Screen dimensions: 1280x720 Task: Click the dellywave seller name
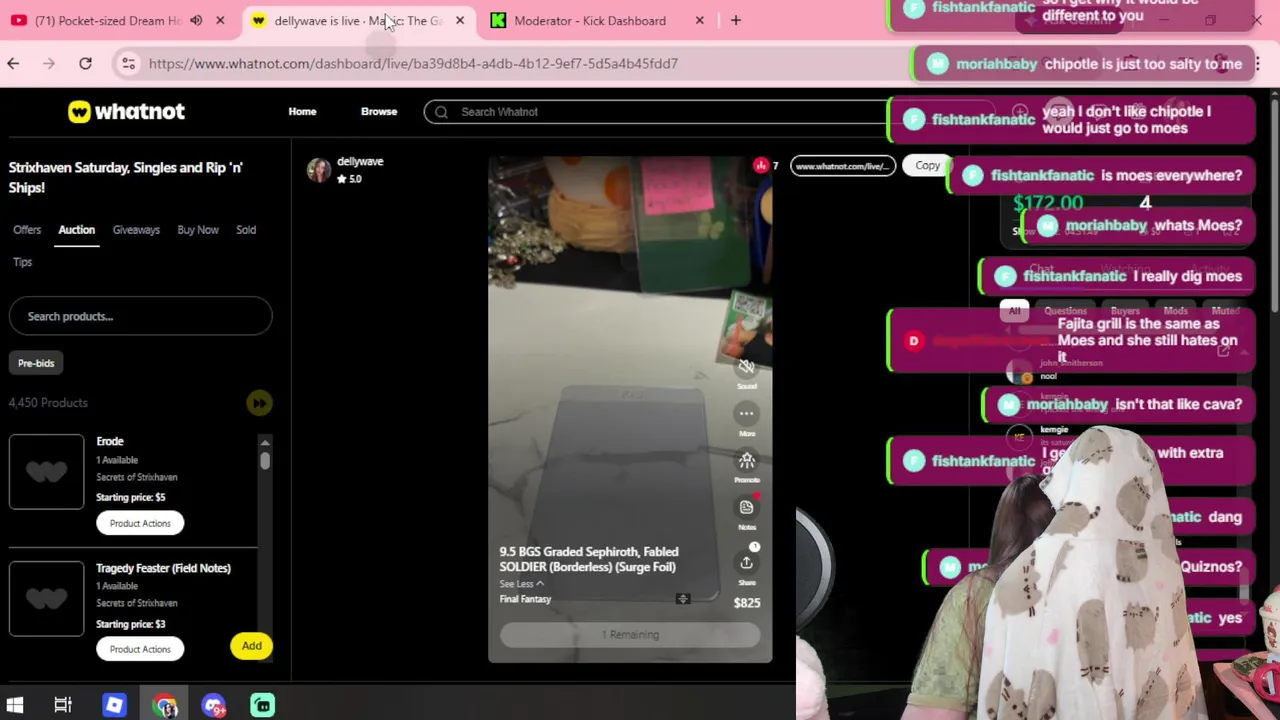coord(360,161)
